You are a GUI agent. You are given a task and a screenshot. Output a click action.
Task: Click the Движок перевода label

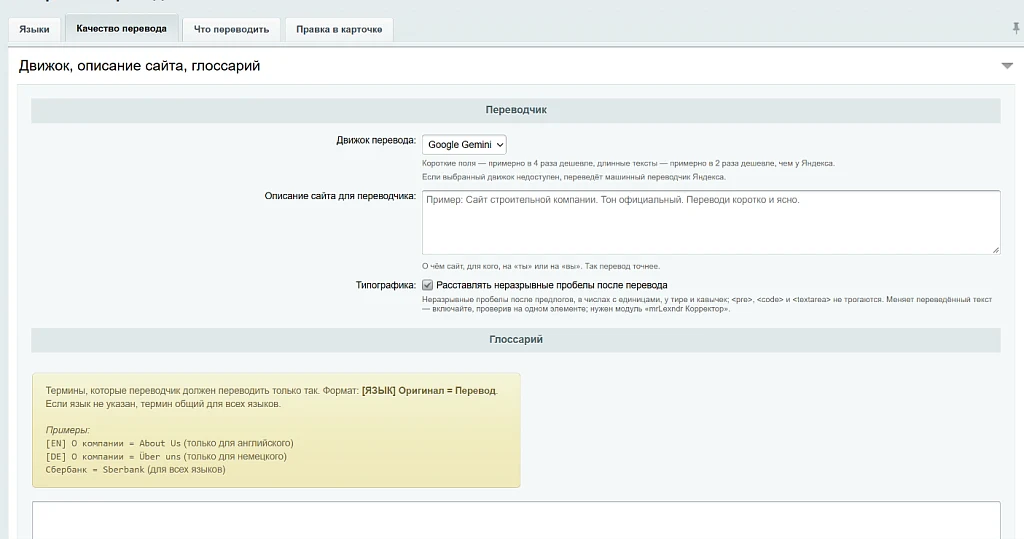tap(376, 140)
